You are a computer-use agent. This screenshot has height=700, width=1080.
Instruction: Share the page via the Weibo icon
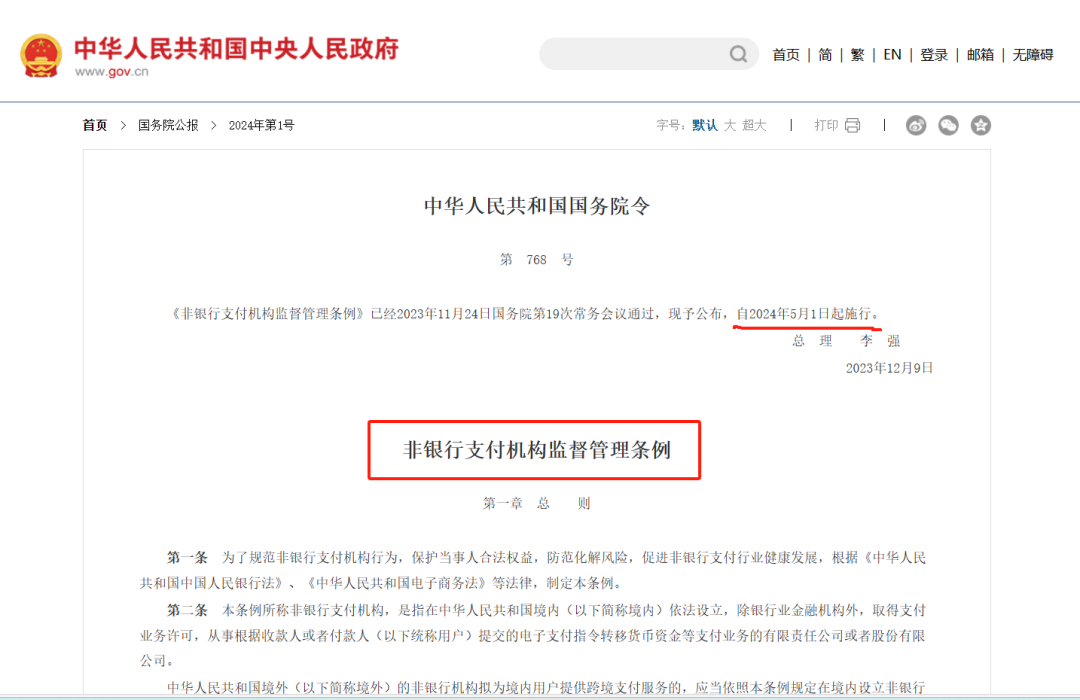tap(915, 125)
